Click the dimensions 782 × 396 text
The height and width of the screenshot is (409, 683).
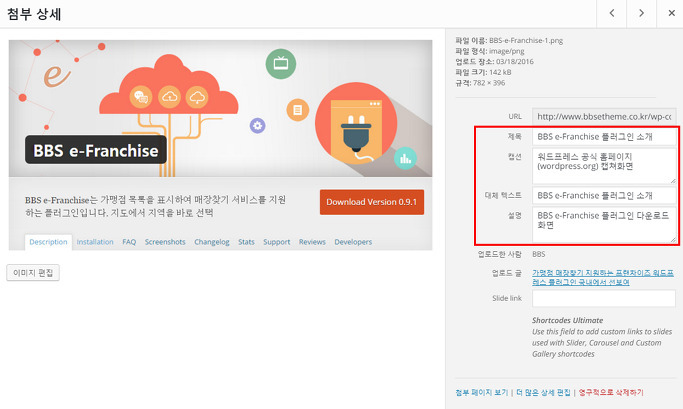tap(489, 83)
